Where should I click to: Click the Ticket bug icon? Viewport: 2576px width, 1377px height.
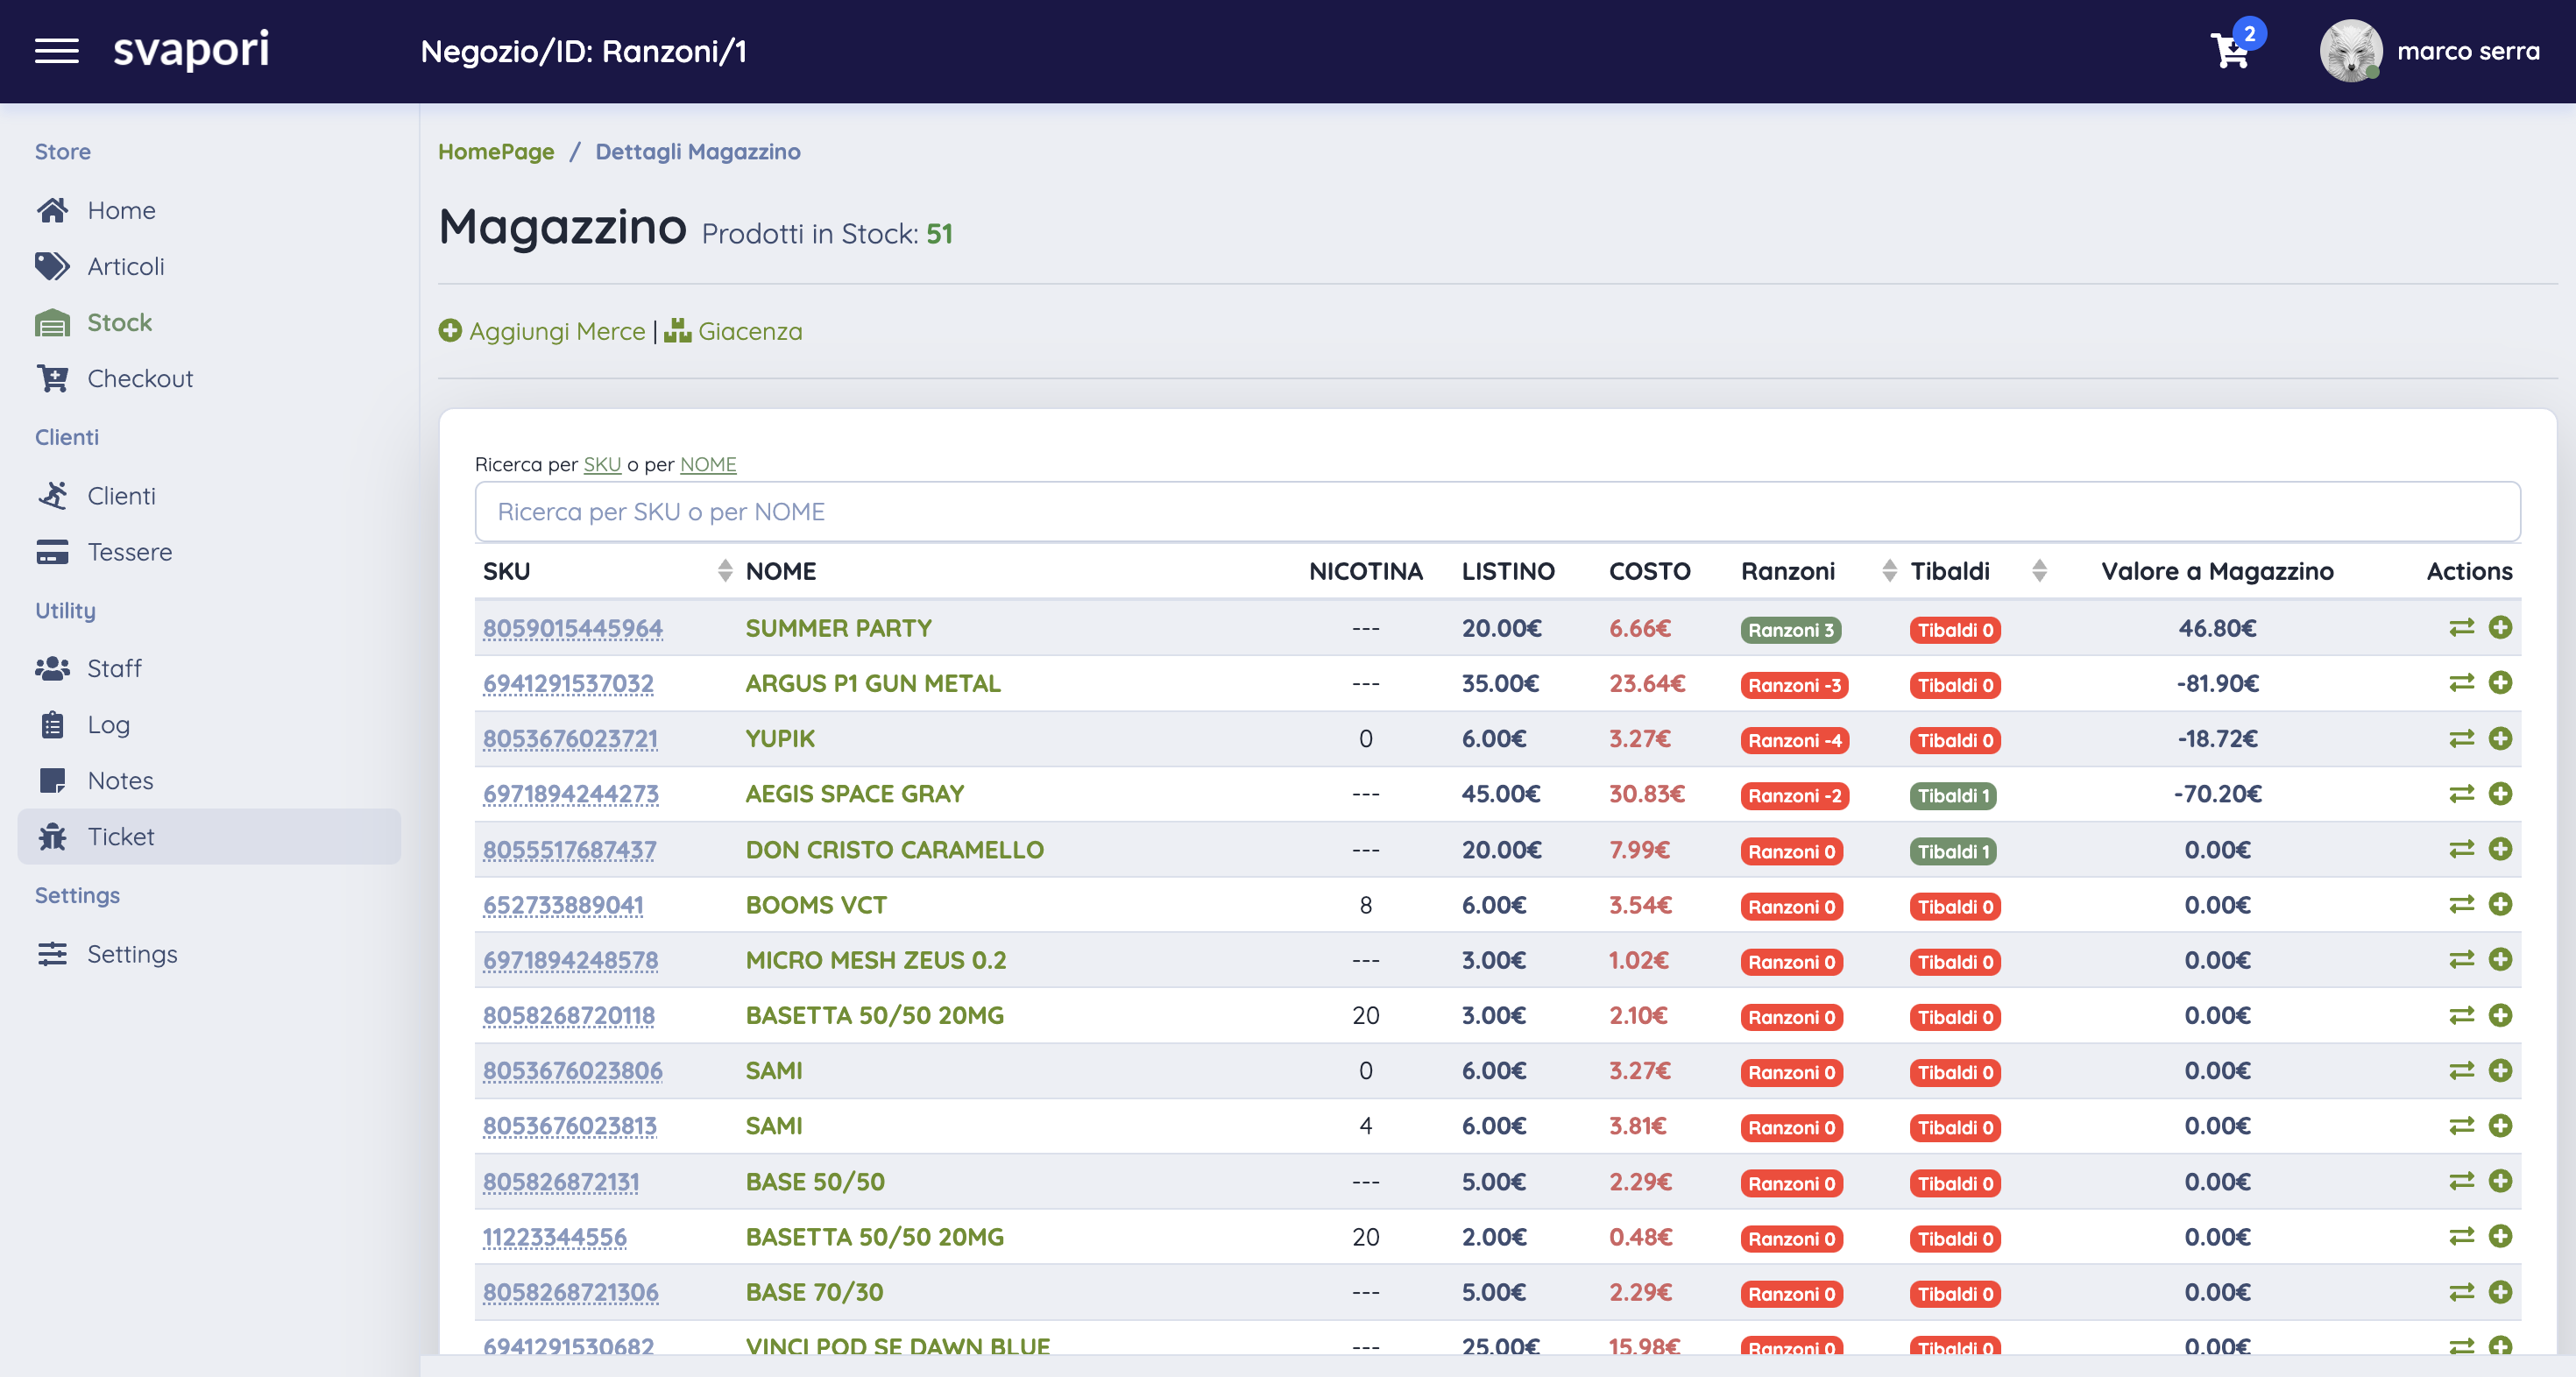click(x=53, y=836)
